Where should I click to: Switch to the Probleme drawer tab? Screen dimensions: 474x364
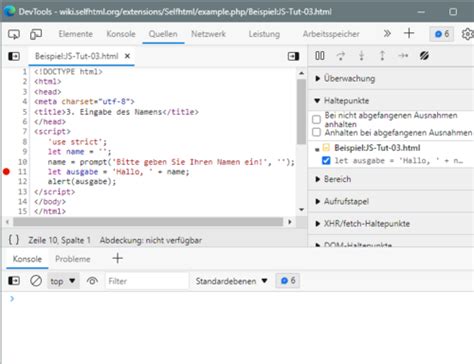(73, 259)
